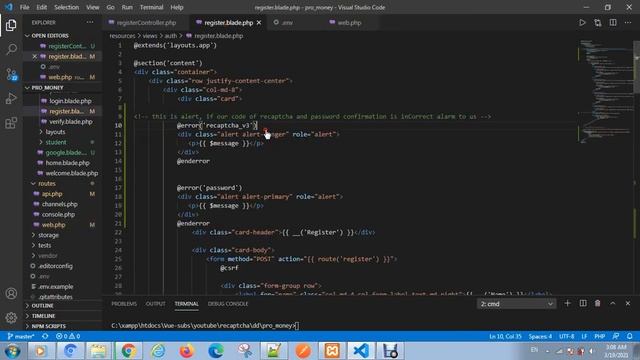The image size is (640, 360).
Task: Open the File menu
Action: 24,7
